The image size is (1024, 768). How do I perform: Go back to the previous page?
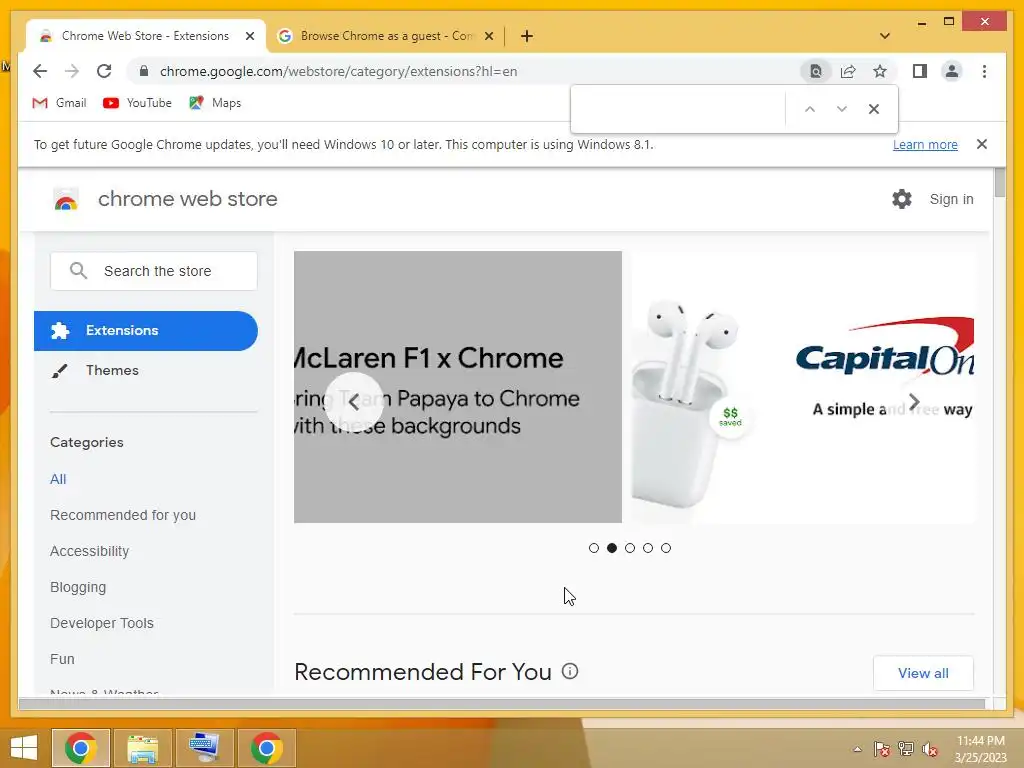[x=40, y=71]
